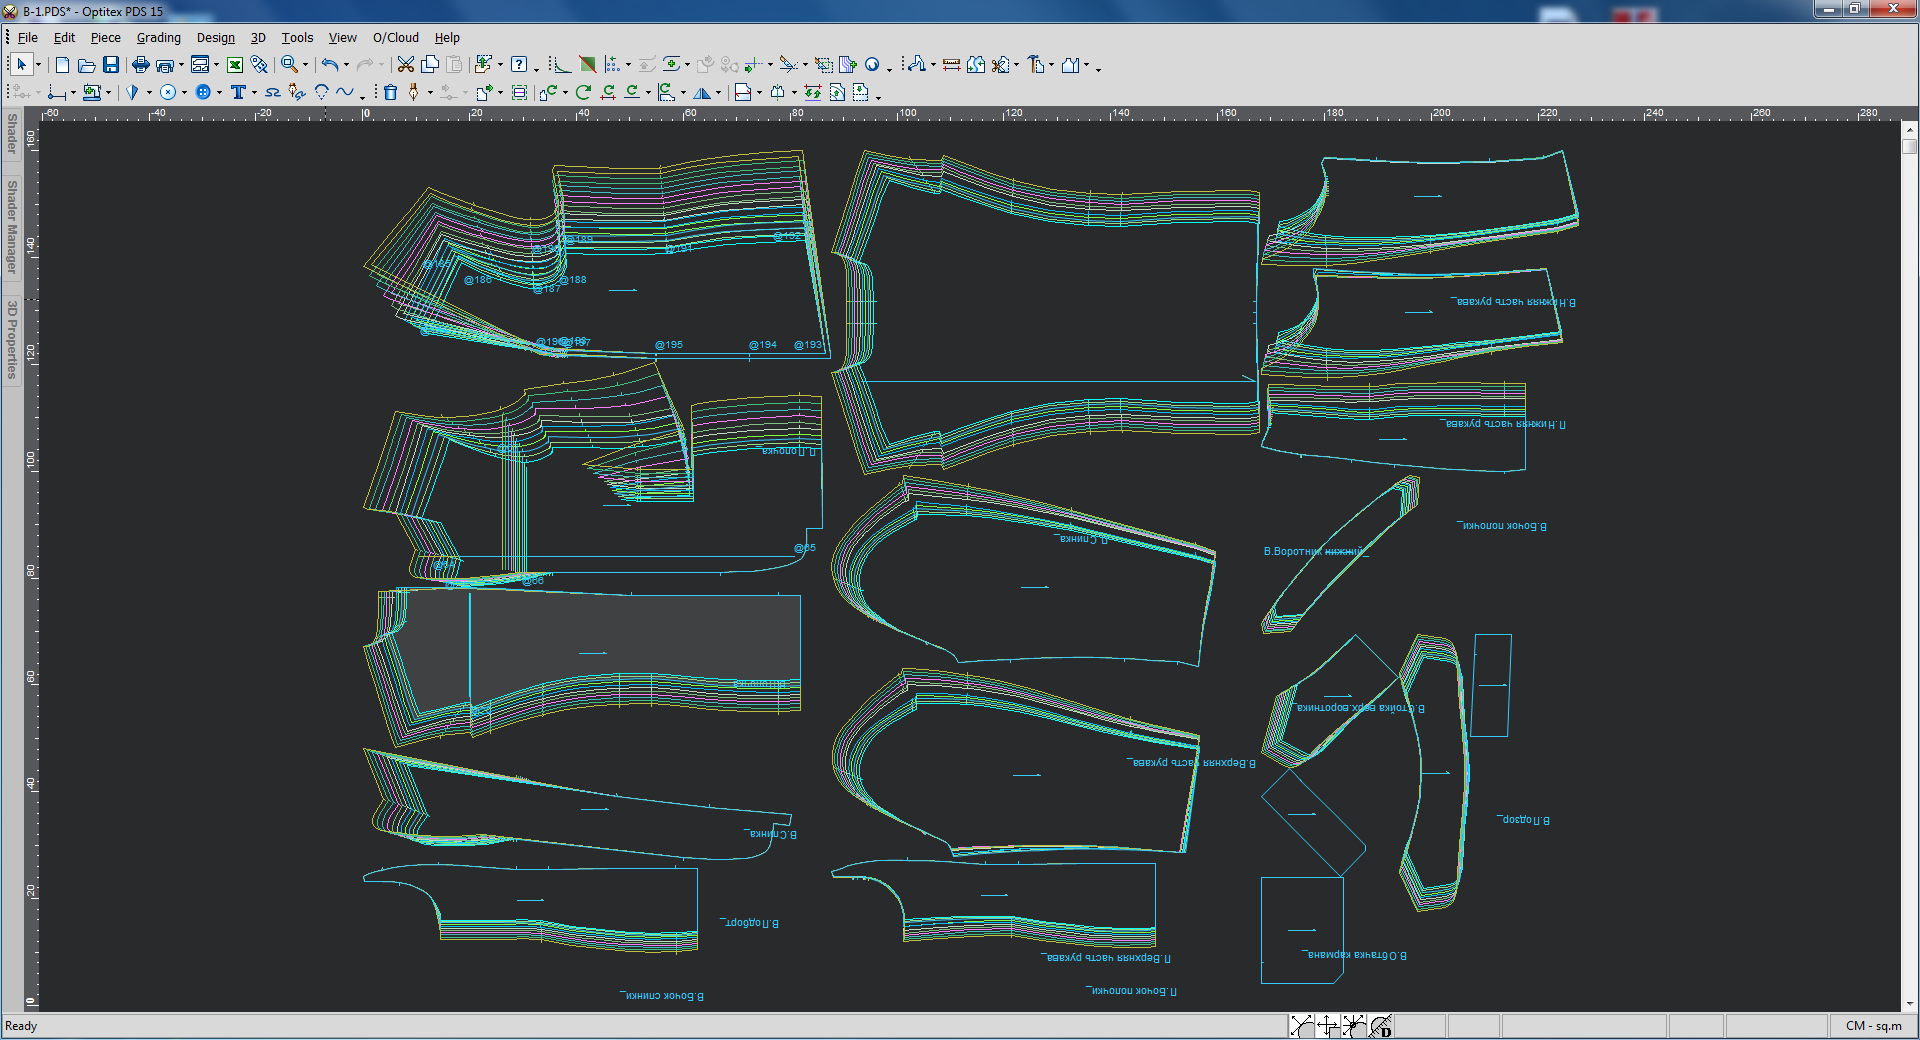Click the vertical scrollbar down arrow
Image resolution: width=1920 pixels, height=1040 pixels.
coord(1909,1003)
